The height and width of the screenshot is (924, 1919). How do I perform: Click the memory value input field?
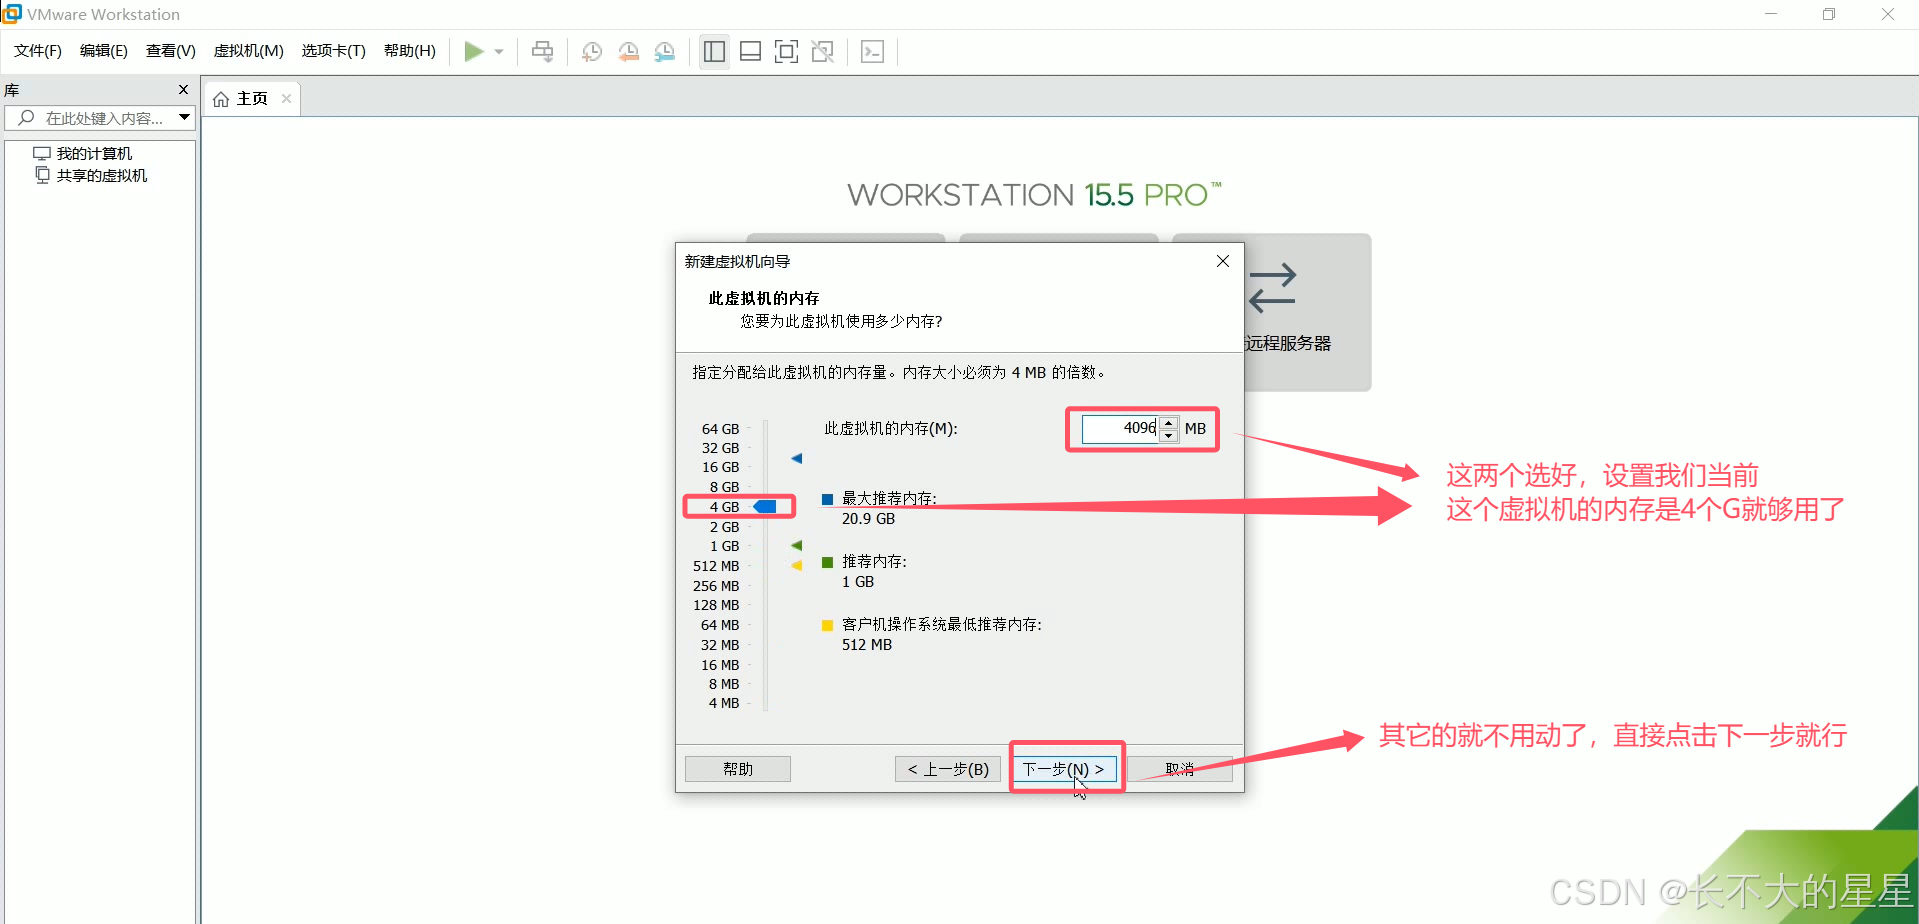[x=1120, y=428]
